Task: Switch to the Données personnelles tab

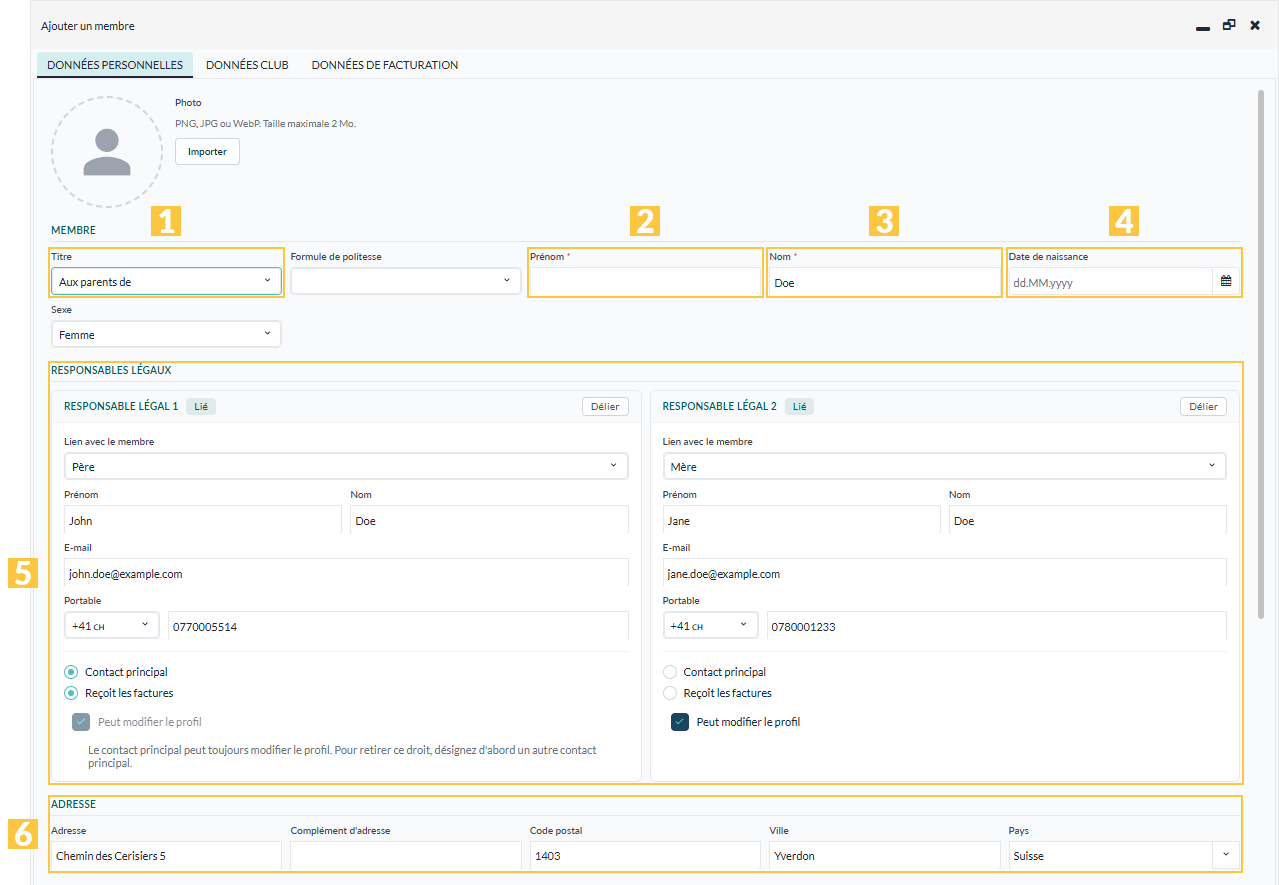Action: pos(115,65)
